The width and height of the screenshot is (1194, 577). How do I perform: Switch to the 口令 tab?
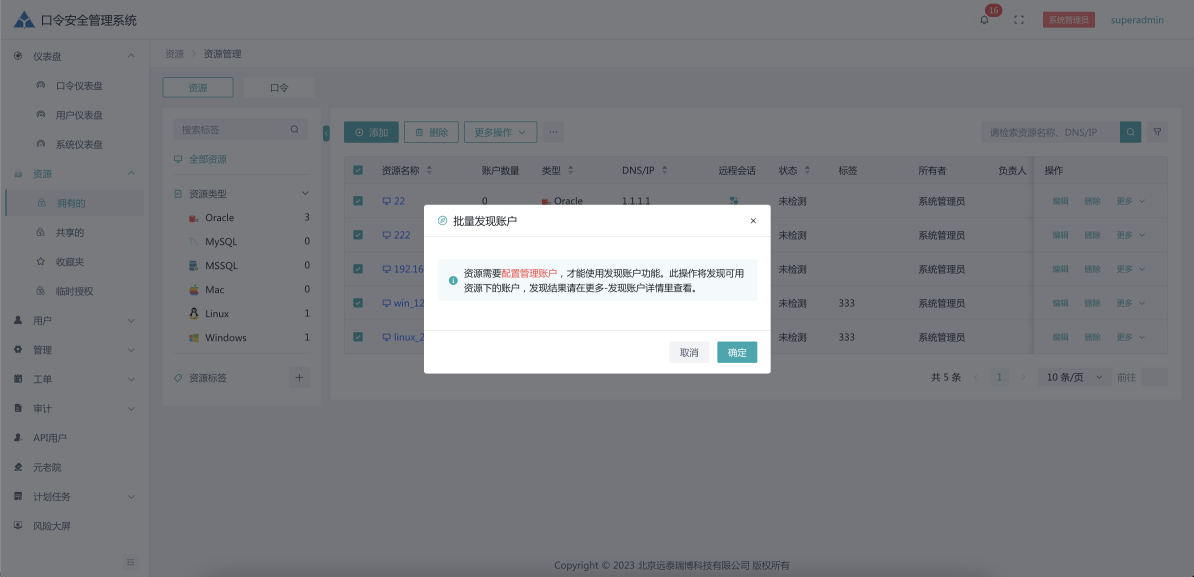pos(279,88)
